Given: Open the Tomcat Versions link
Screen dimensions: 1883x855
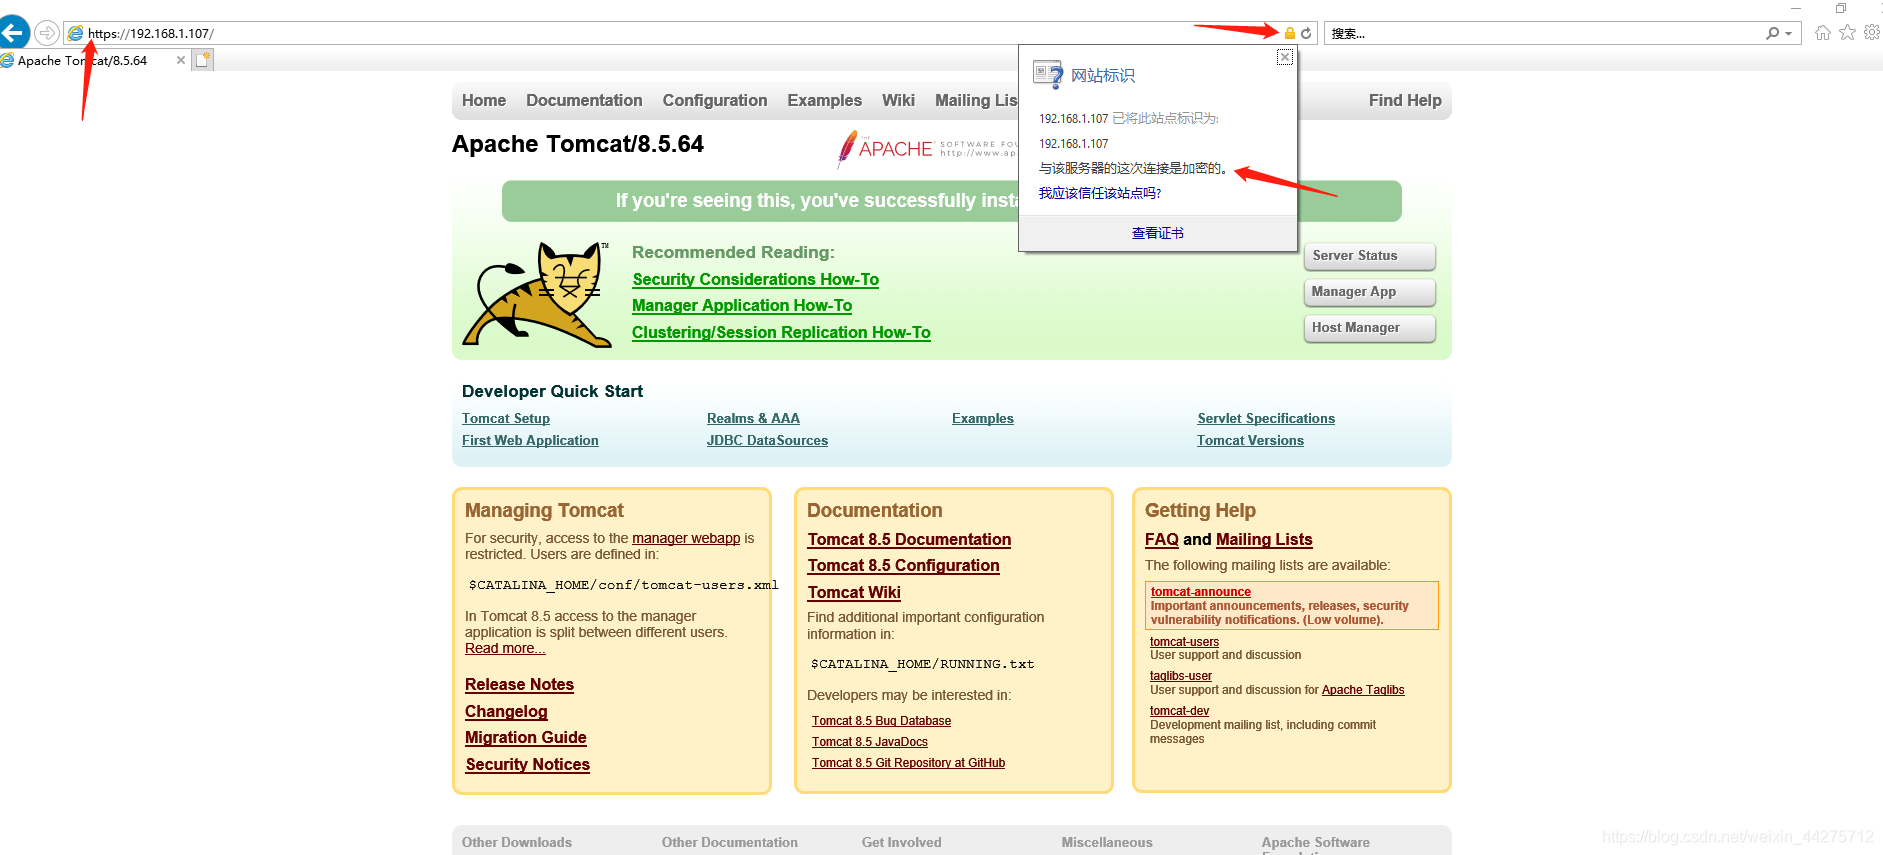Looking at the screenshot, I should 1250,441.
